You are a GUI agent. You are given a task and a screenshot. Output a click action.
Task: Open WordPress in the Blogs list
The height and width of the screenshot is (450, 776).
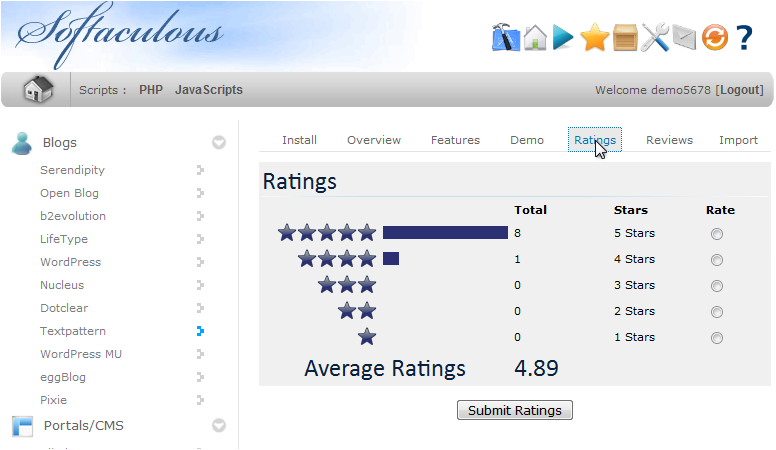point(70,262)
